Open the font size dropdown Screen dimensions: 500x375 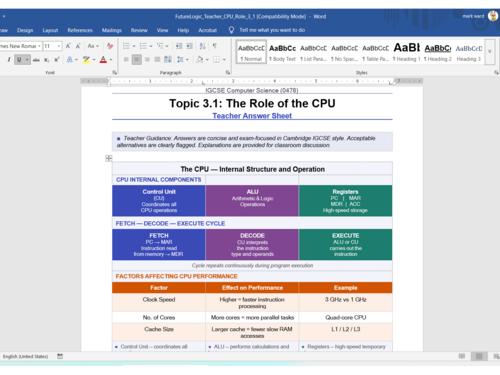tap(59, 46)
